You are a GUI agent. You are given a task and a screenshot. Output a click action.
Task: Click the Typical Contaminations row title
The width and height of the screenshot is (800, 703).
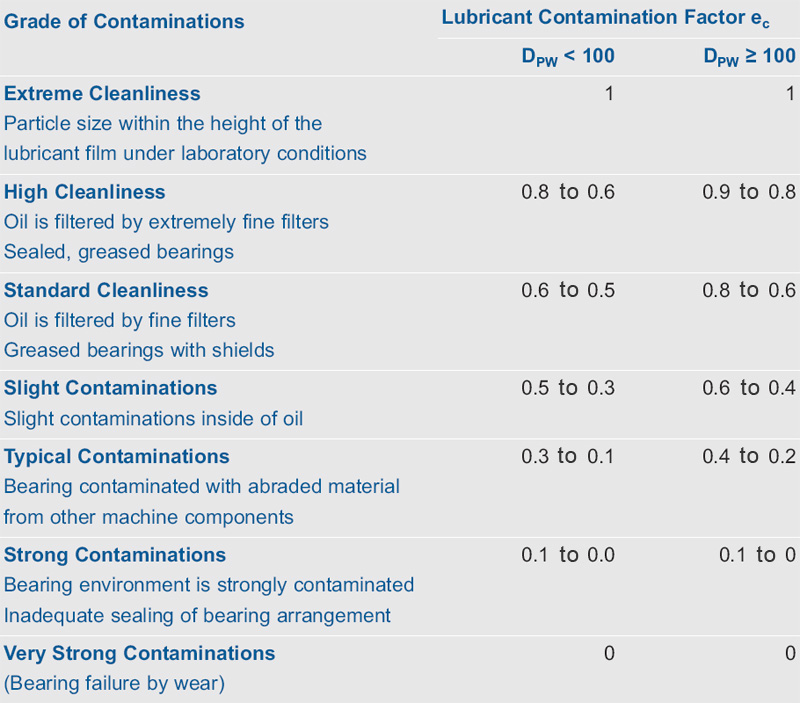(x=116, y=457)
